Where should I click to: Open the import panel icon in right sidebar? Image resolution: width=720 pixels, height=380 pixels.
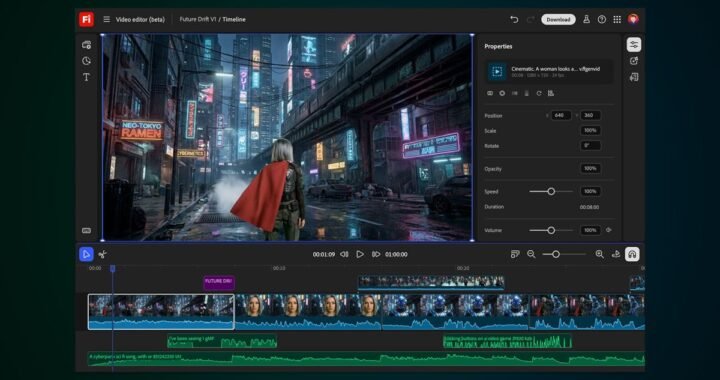[x=634, y=77]
